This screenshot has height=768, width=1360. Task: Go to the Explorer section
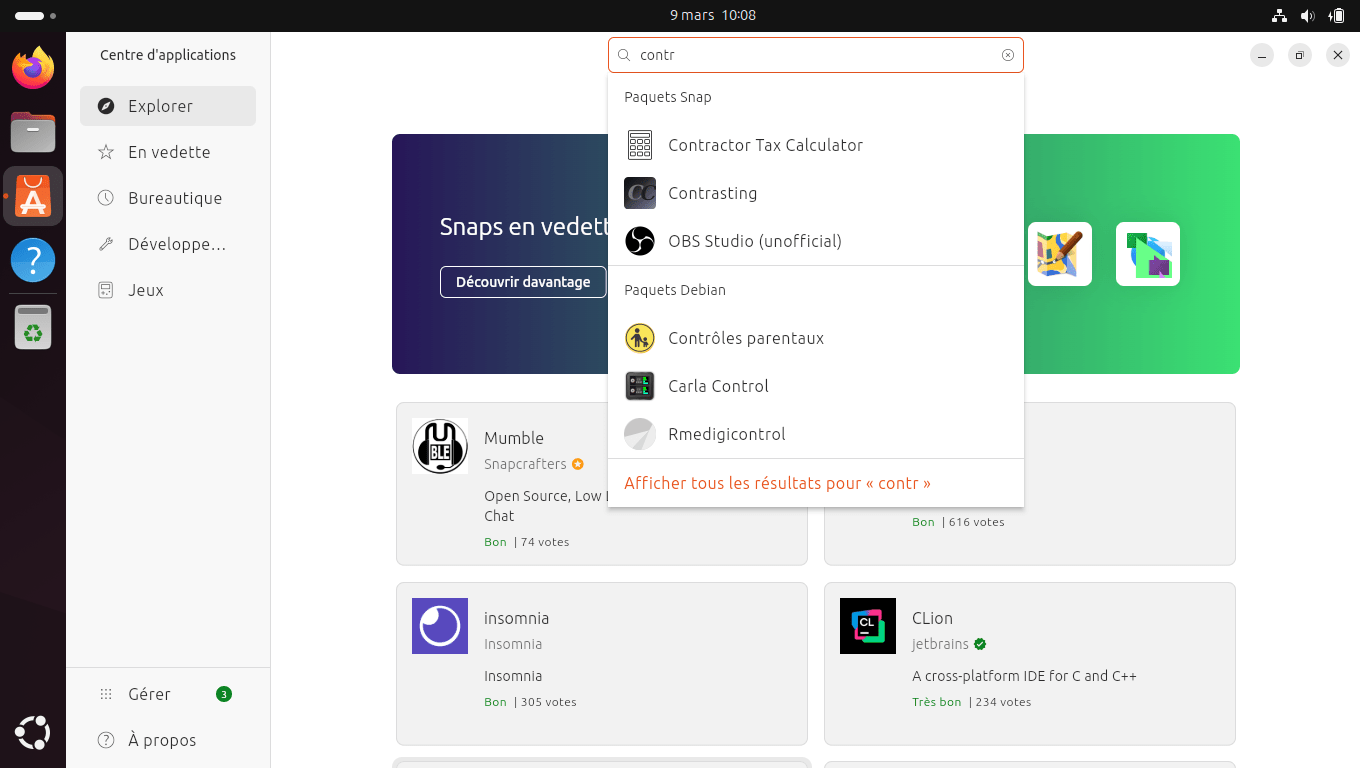[x=168, y=106]
